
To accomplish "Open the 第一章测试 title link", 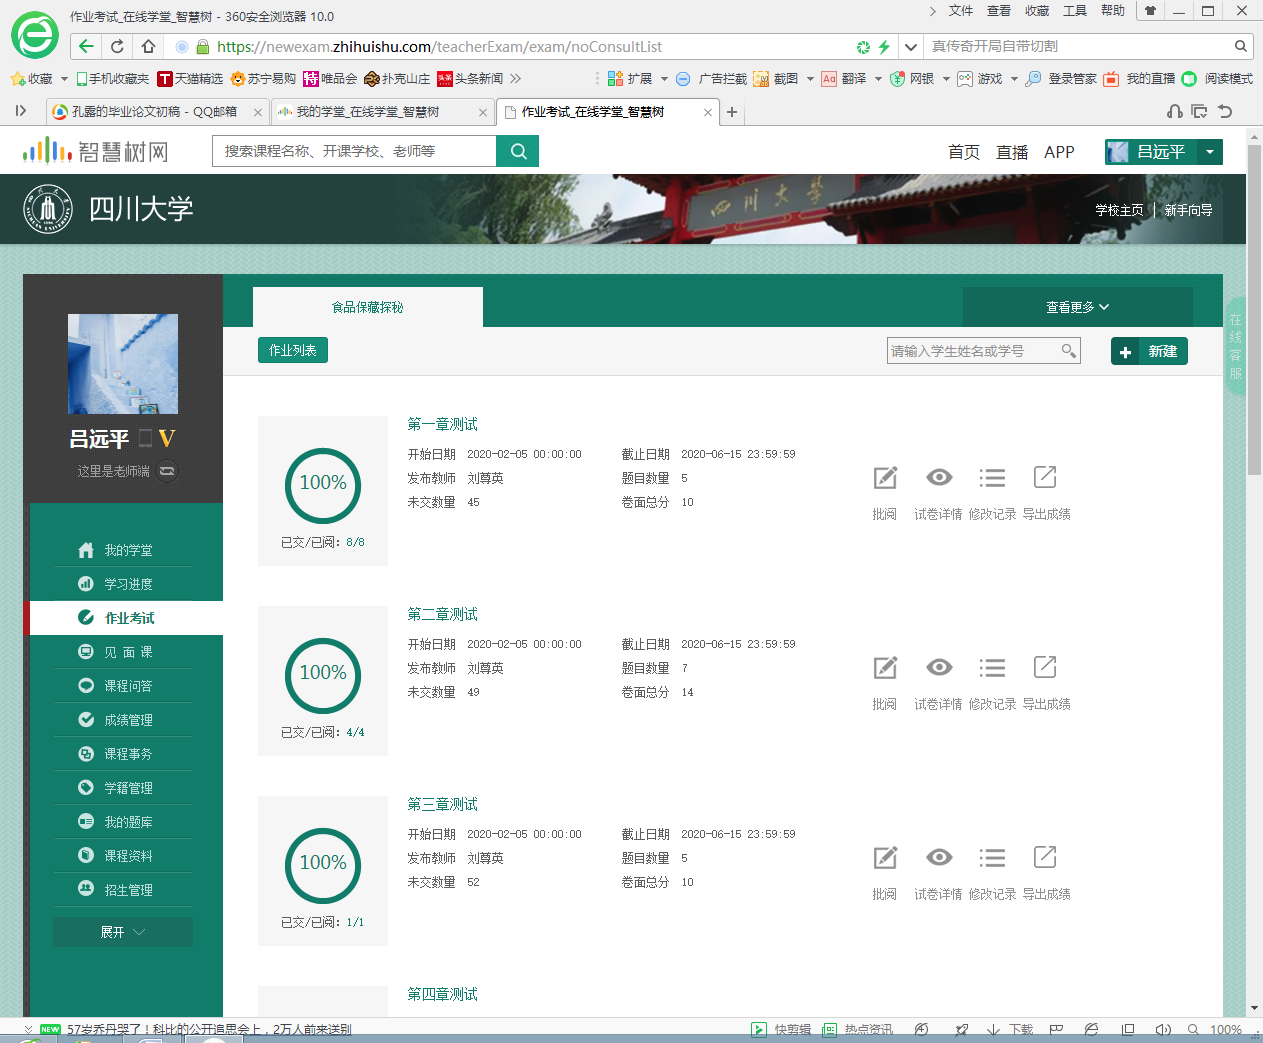I will [442, 424].
